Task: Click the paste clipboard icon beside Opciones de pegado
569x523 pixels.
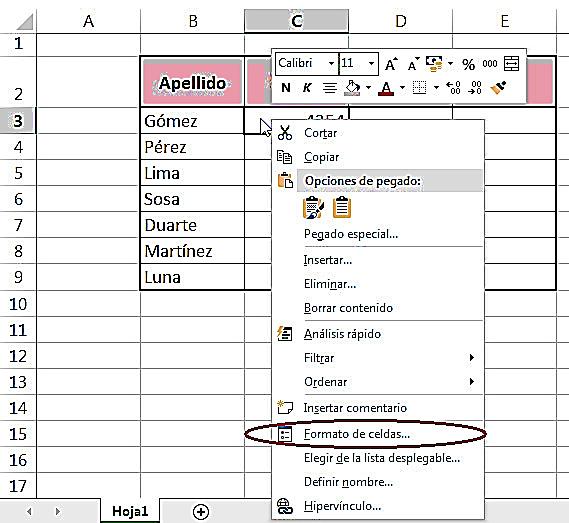Action: pos(285,180)
